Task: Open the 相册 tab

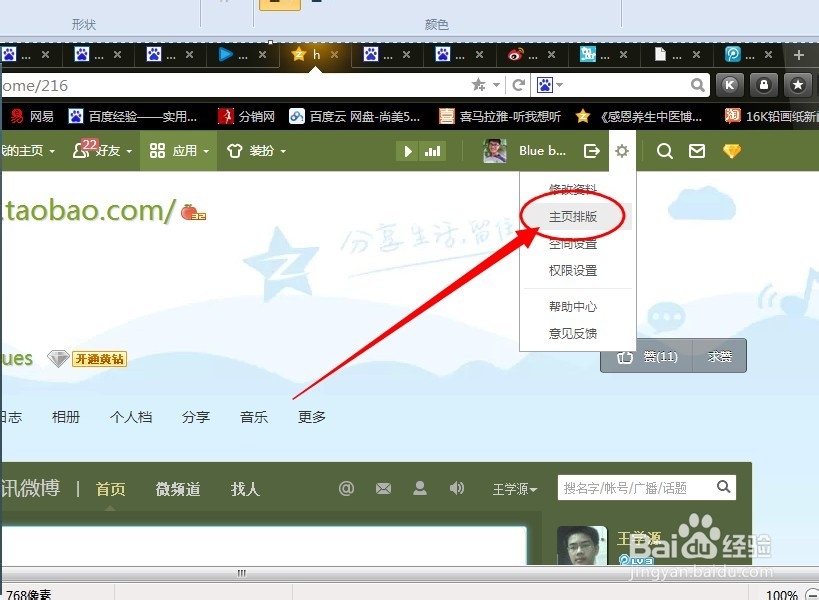Action: tap(66, 417)
